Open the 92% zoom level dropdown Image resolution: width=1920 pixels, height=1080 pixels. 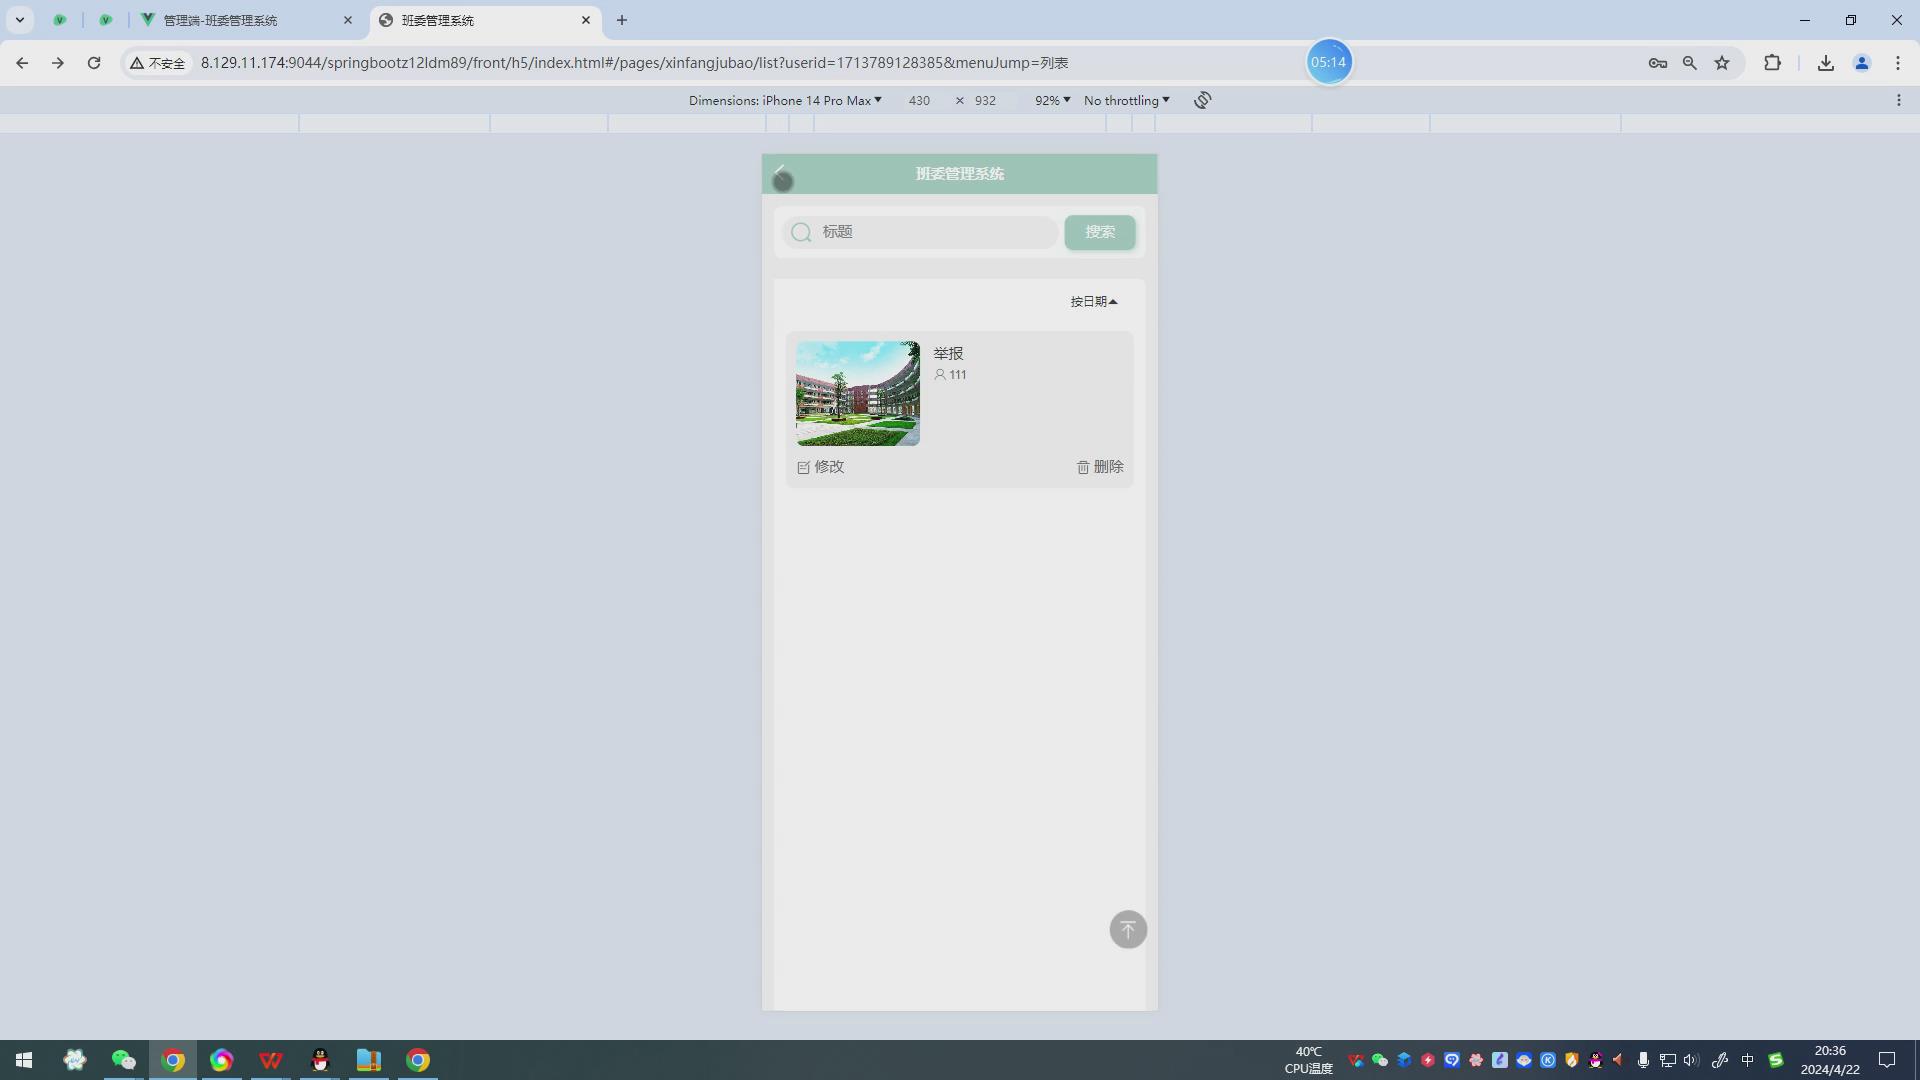tap(1052, 100)
